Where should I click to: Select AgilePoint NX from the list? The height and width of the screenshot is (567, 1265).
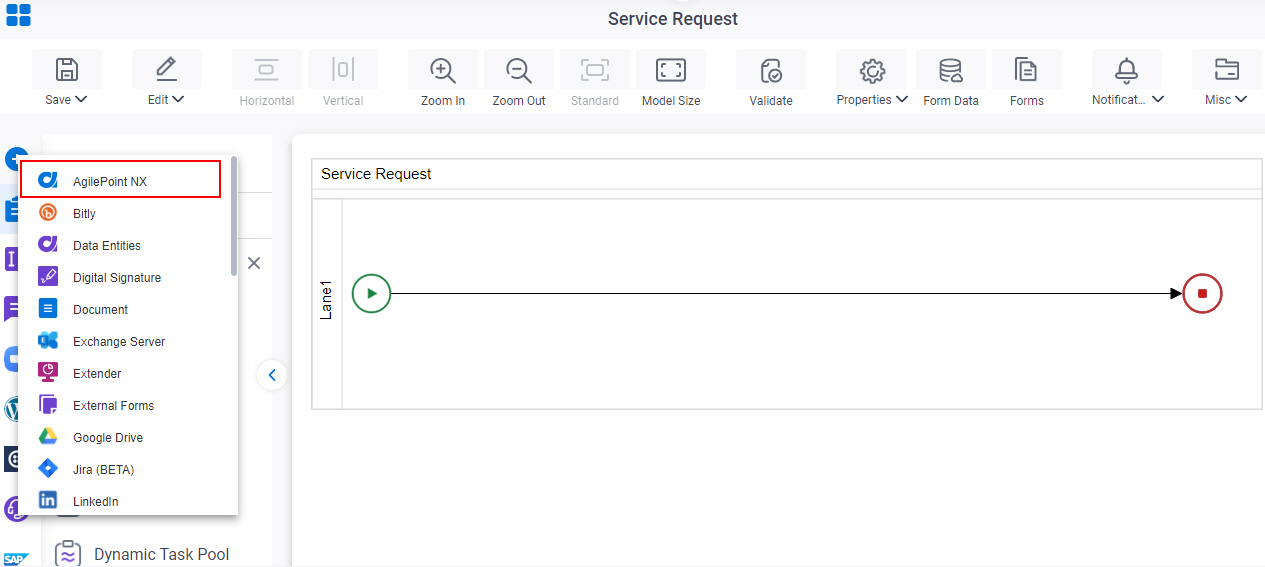[120, 180]
